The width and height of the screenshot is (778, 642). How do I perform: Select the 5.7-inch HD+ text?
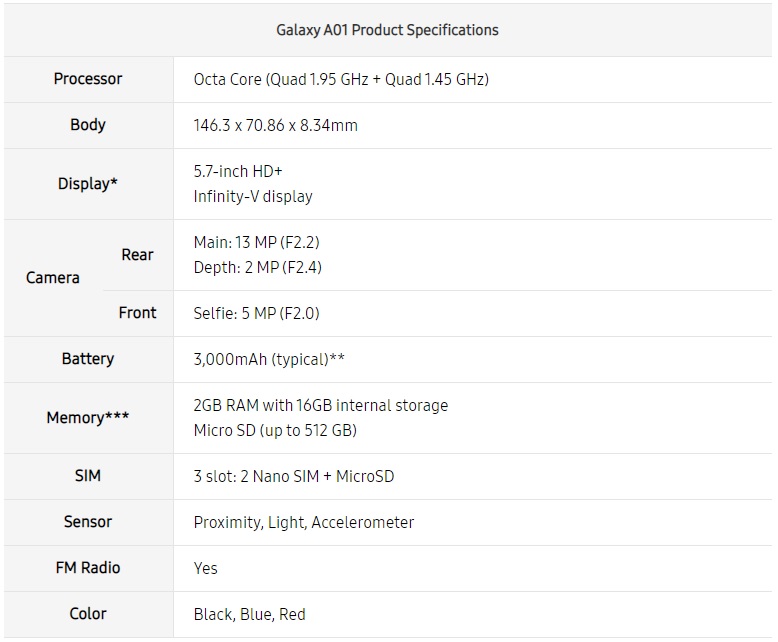pyautogui.click(x=238, y=171)
